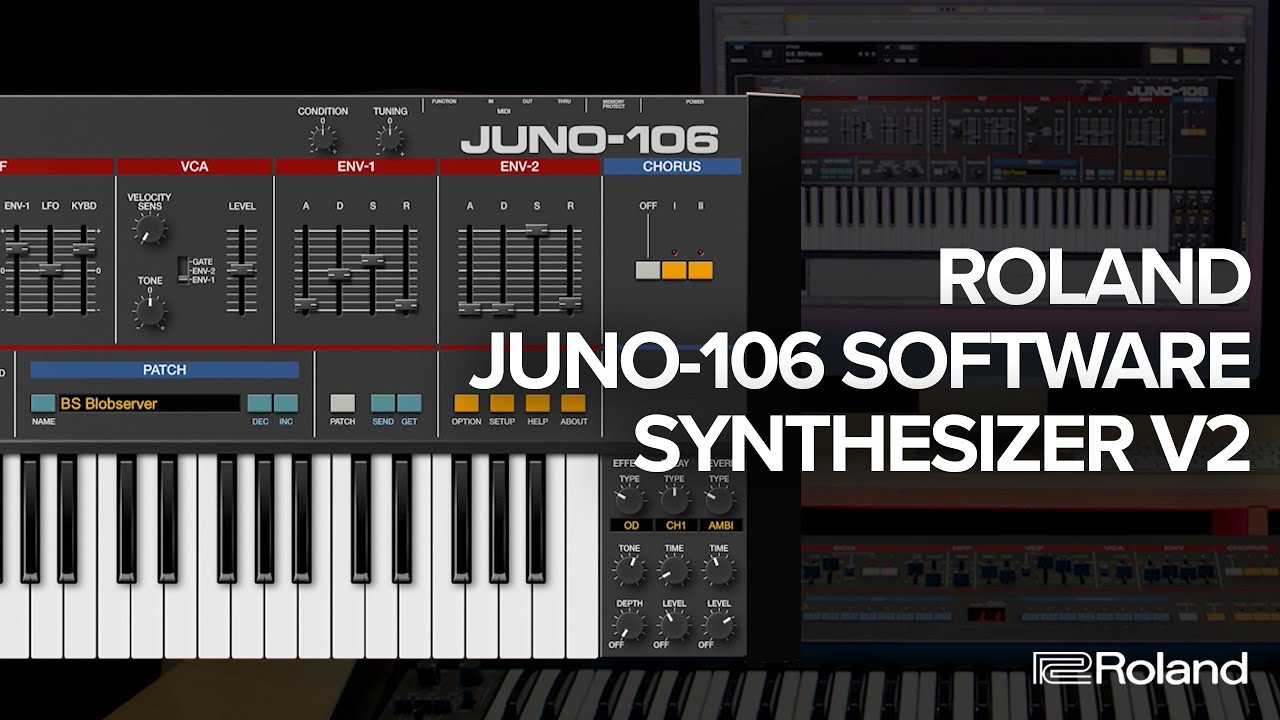Click the red ENV-1 section header
The height and width of the screenshot is (720, 1280).
[356, 166]
